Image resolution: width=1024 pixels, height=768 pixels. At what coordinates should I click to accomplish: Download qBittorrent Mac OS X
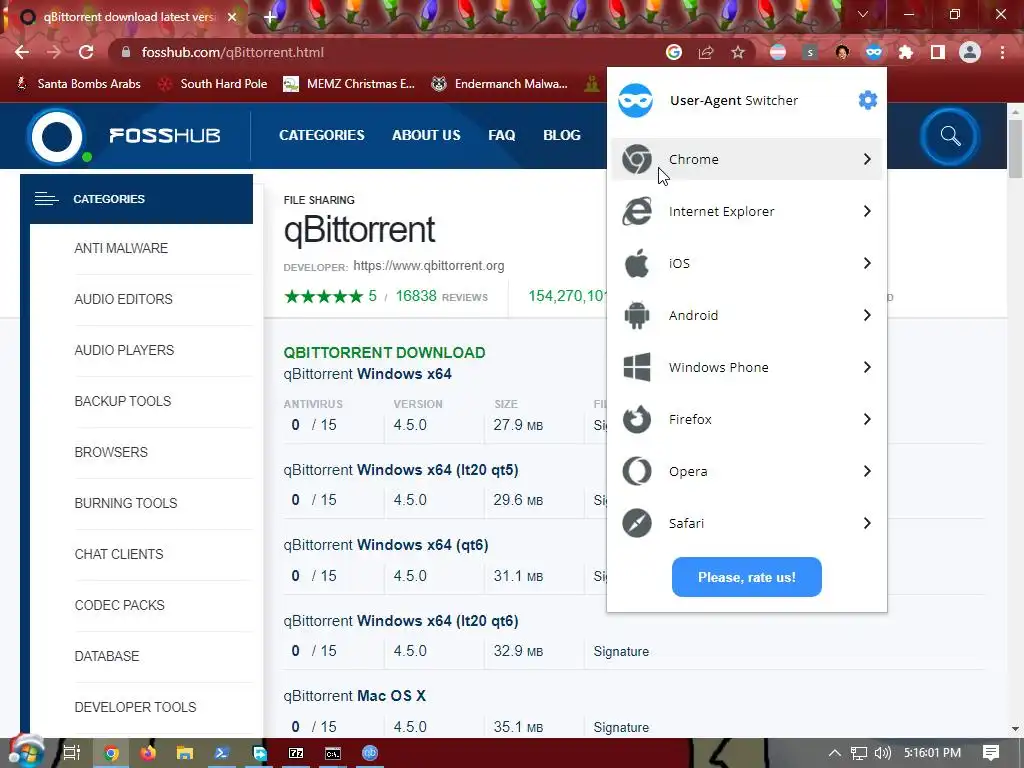tap(355, 696)
